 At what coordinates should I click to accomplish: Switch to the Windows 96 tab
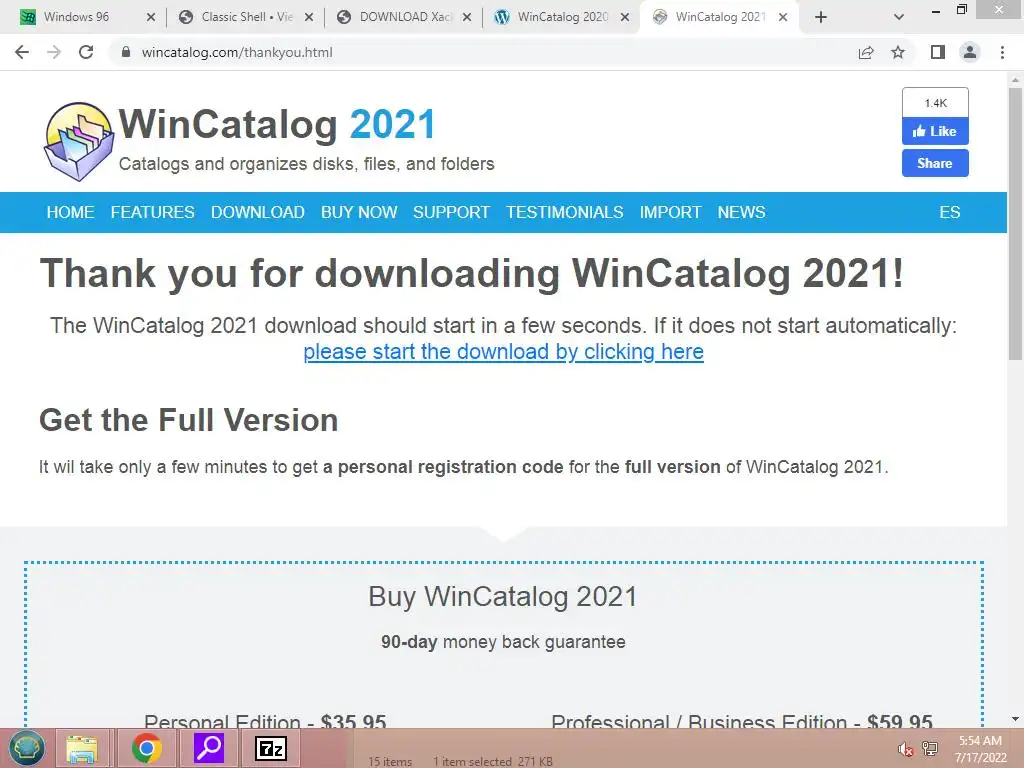(x=76, y=17)
